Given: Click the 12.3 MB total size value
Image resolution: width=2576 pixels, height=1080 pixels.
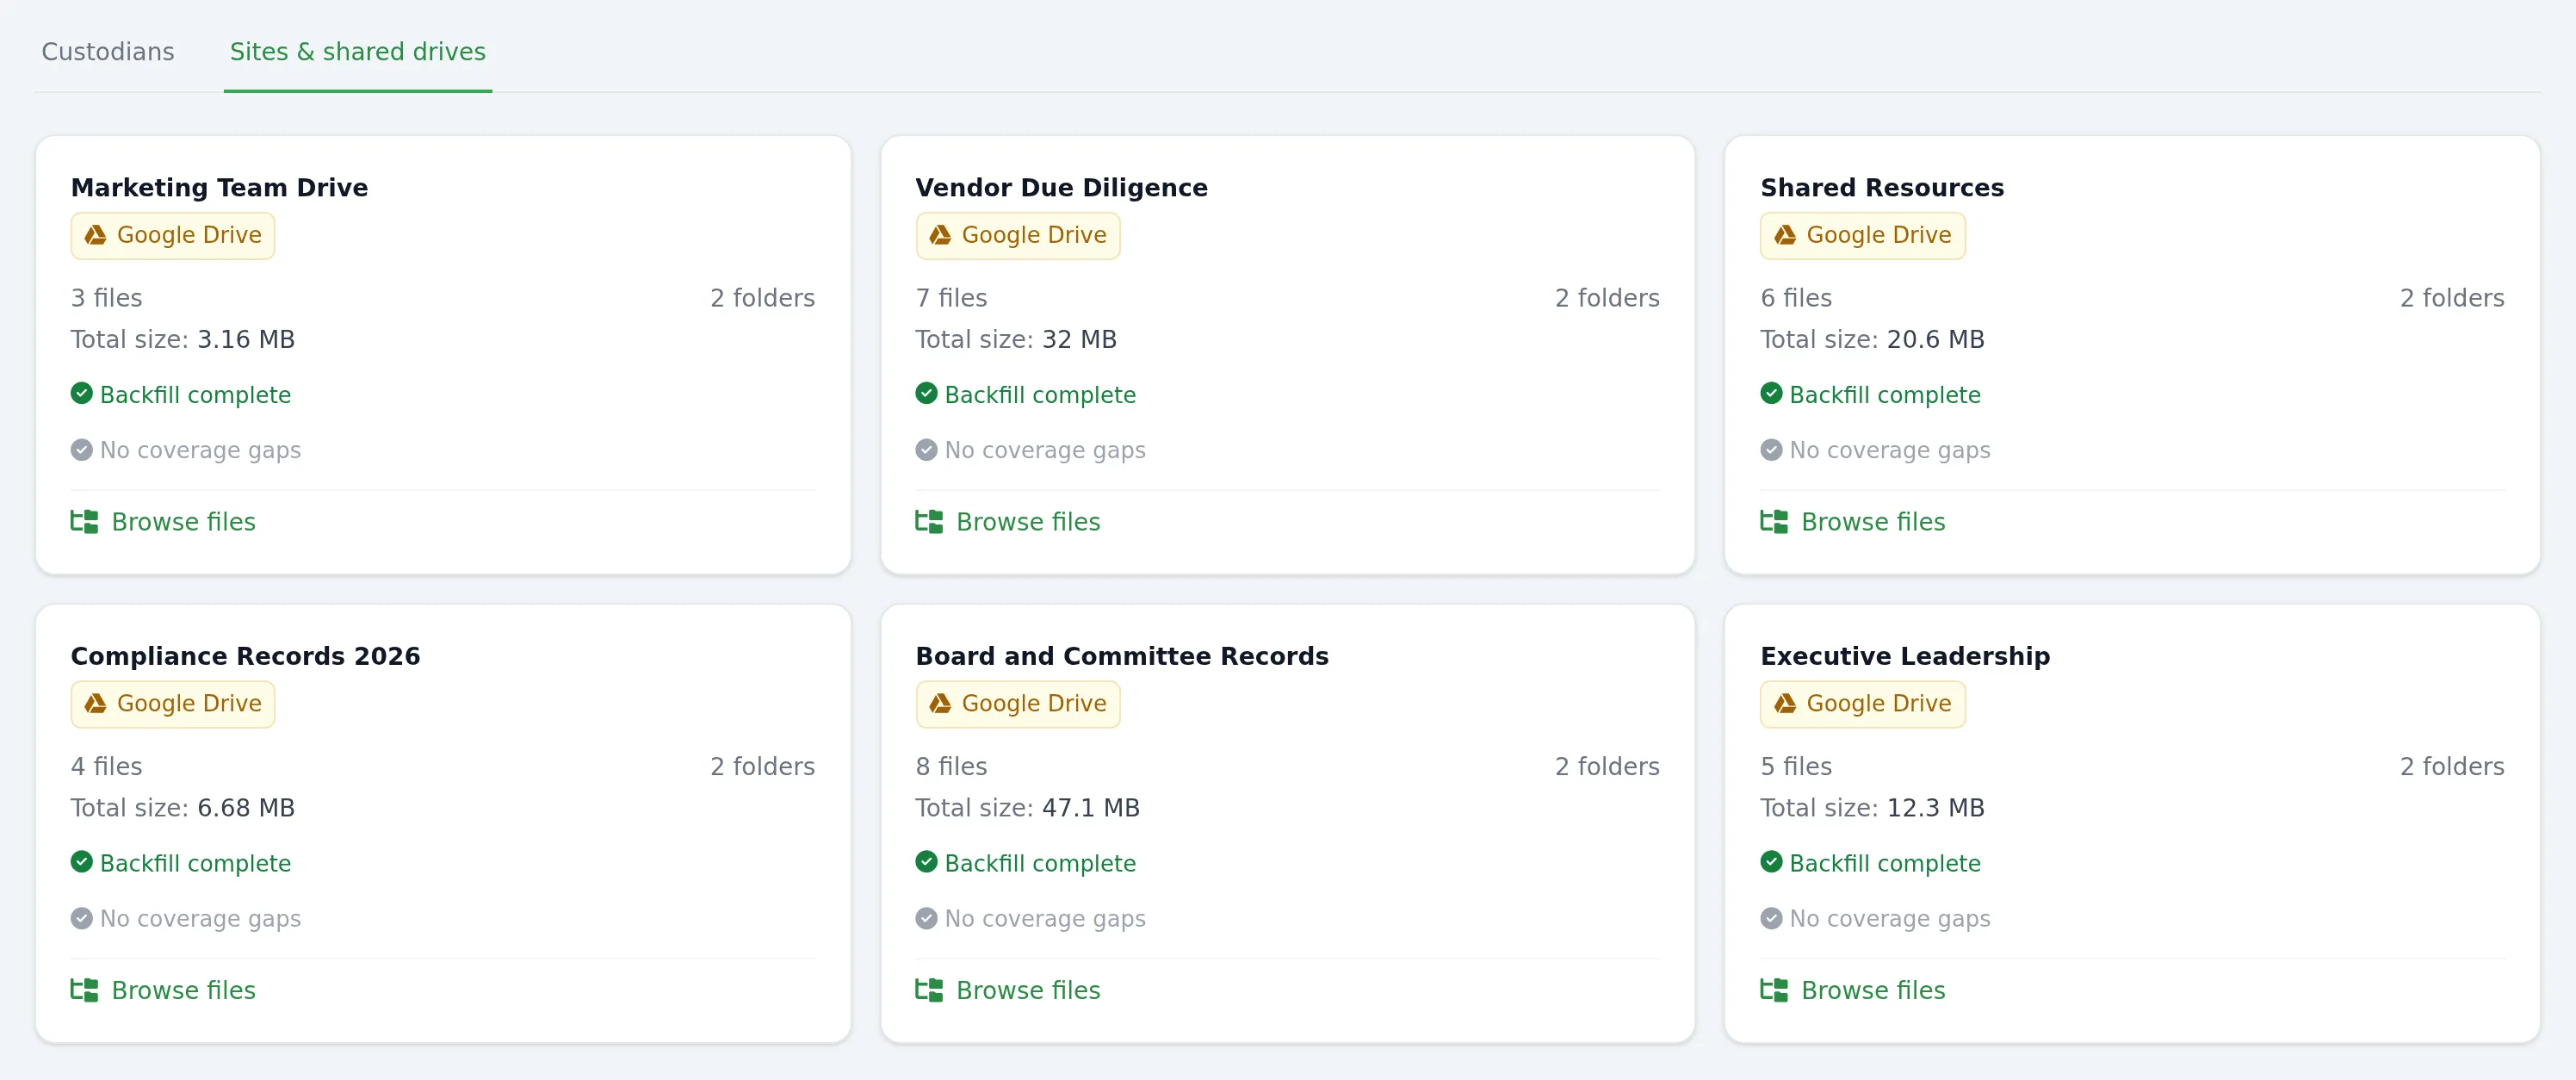Looking at the screenshot, I should click(1936, 808).
